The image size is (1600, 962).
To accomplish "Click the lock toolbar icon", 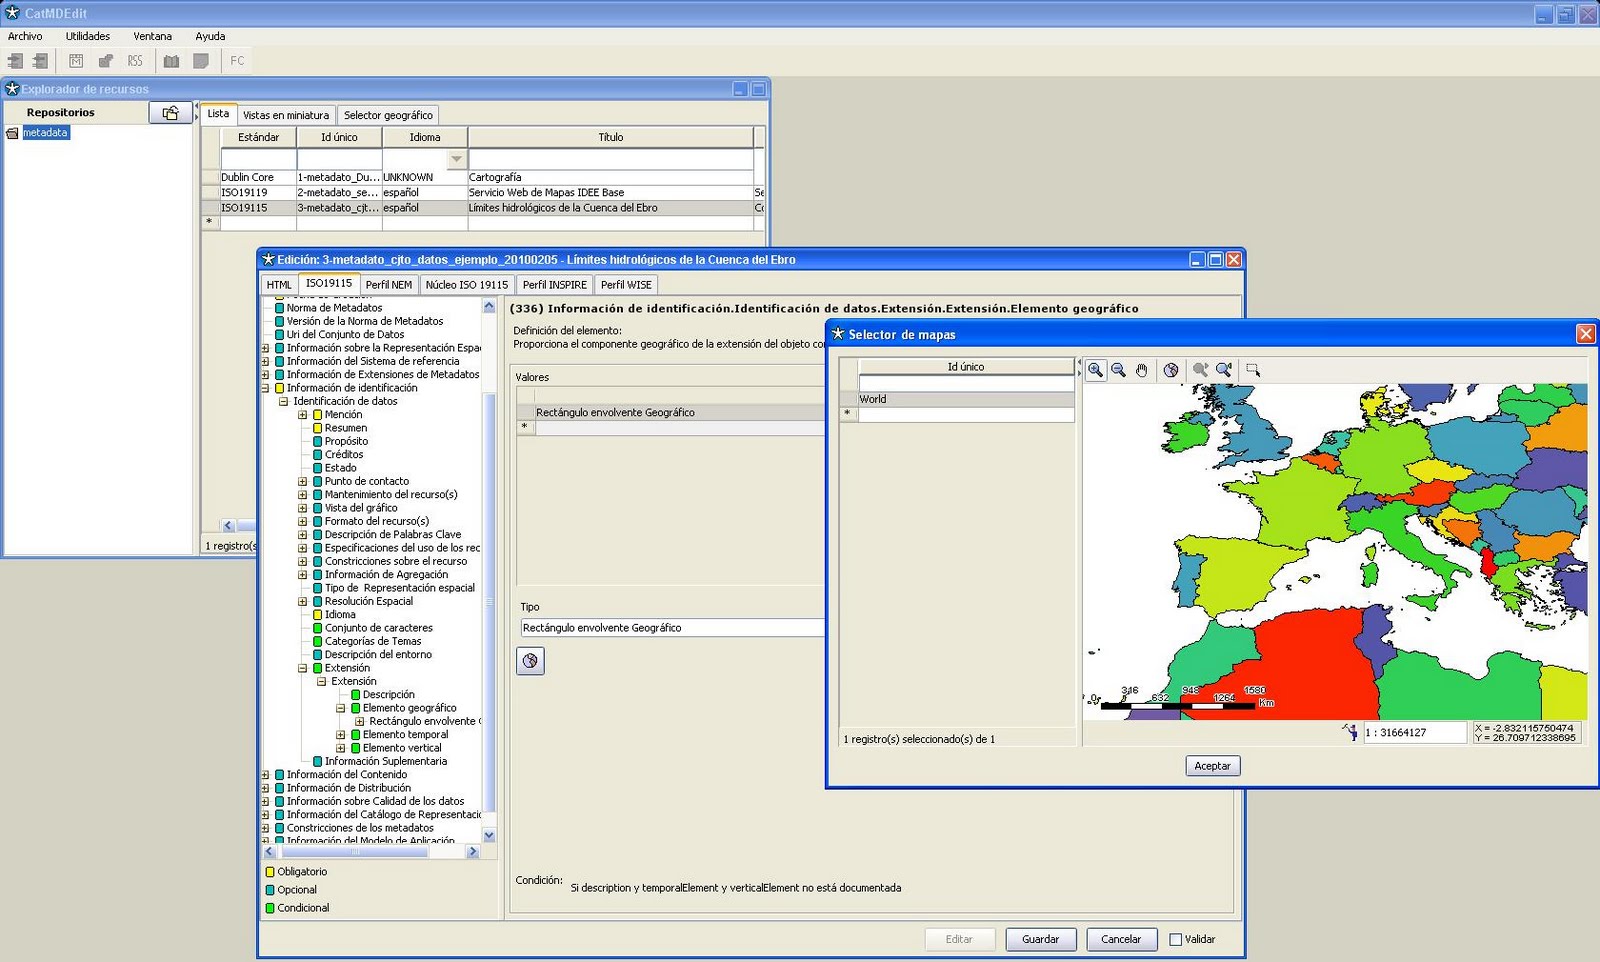I will [105, 61].
